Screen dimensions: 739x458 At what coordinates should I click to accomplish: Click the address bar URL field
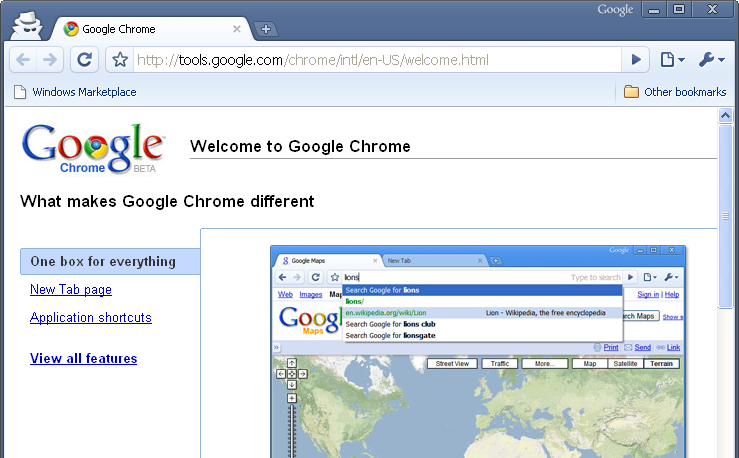[x=377, y=60]
